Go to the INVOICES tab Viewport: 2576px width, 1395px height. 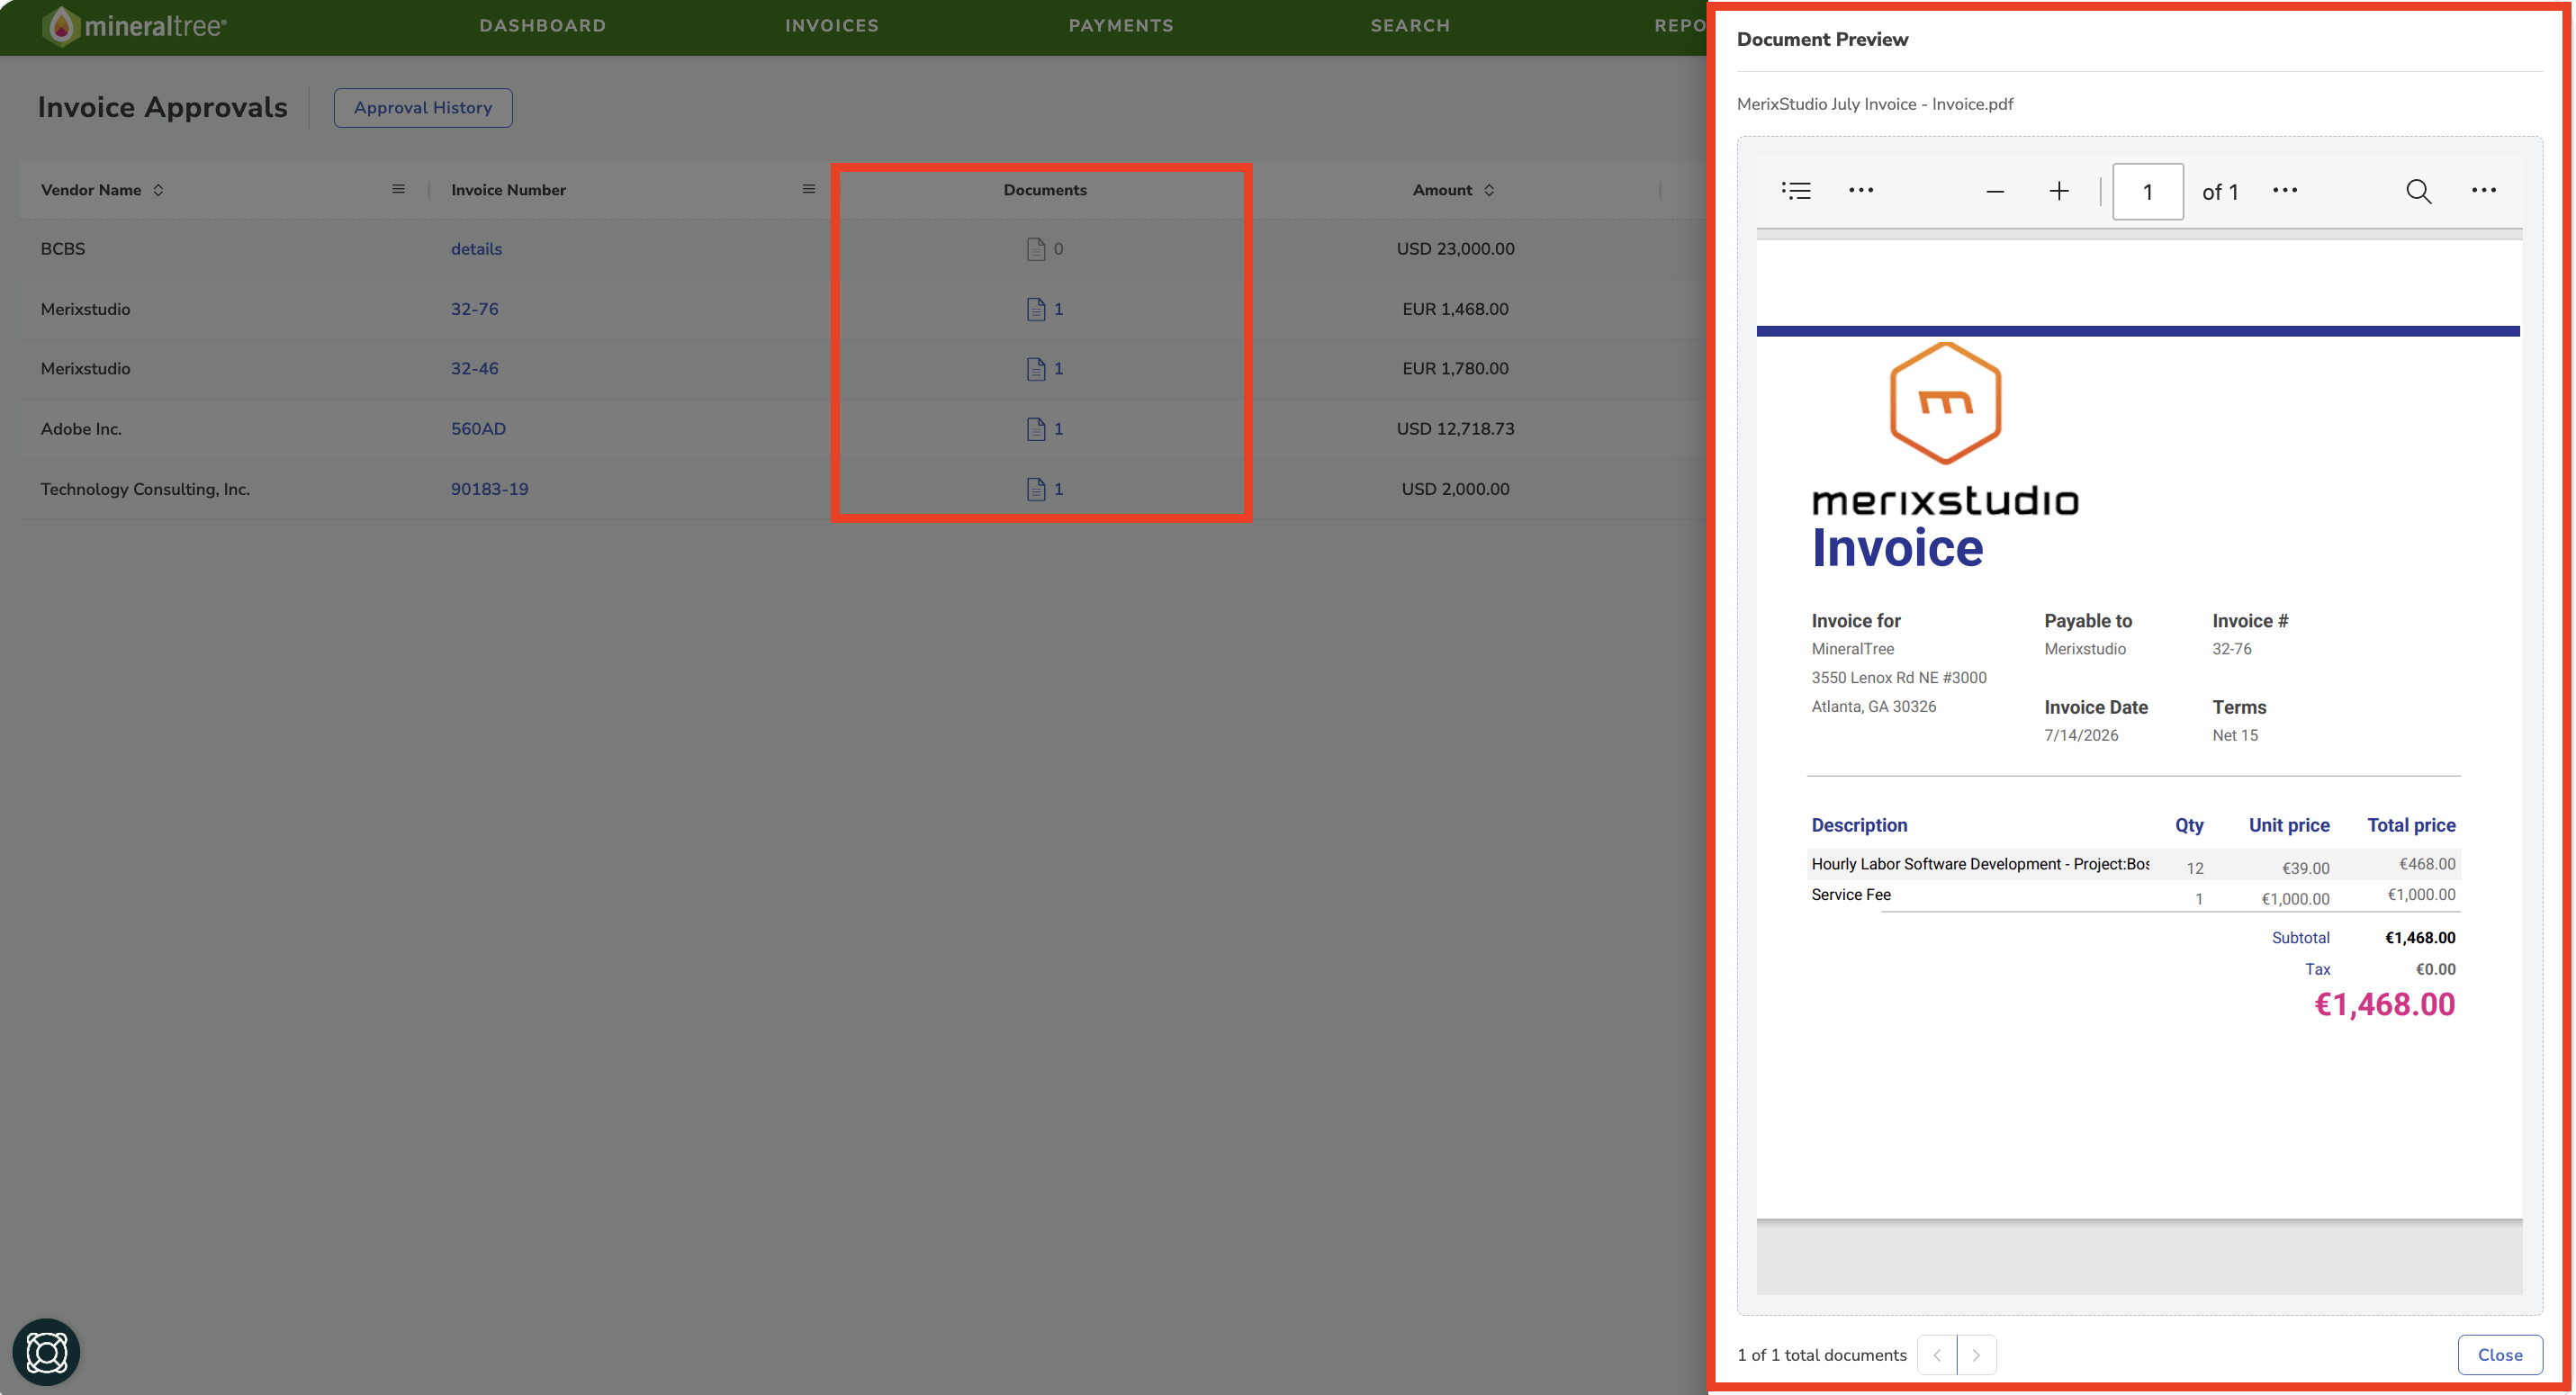click(x=831, y=26)
